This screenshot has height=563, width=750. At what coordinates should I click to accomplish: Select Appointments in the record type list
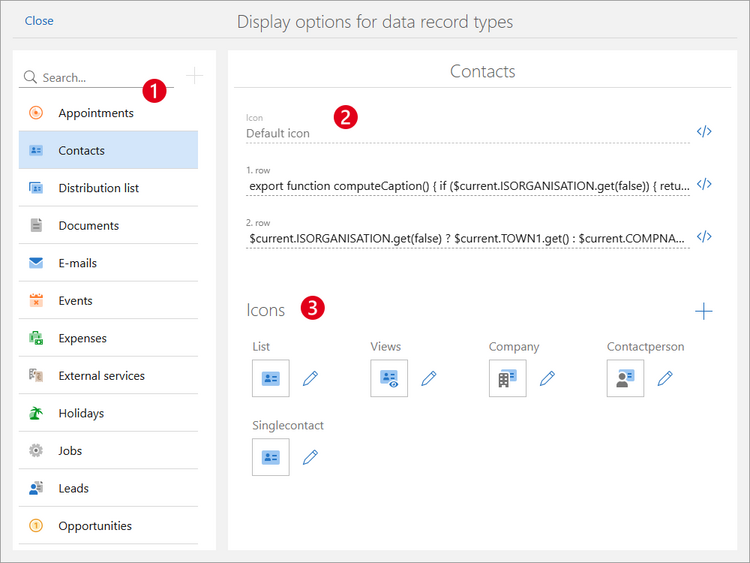(95, 113)
